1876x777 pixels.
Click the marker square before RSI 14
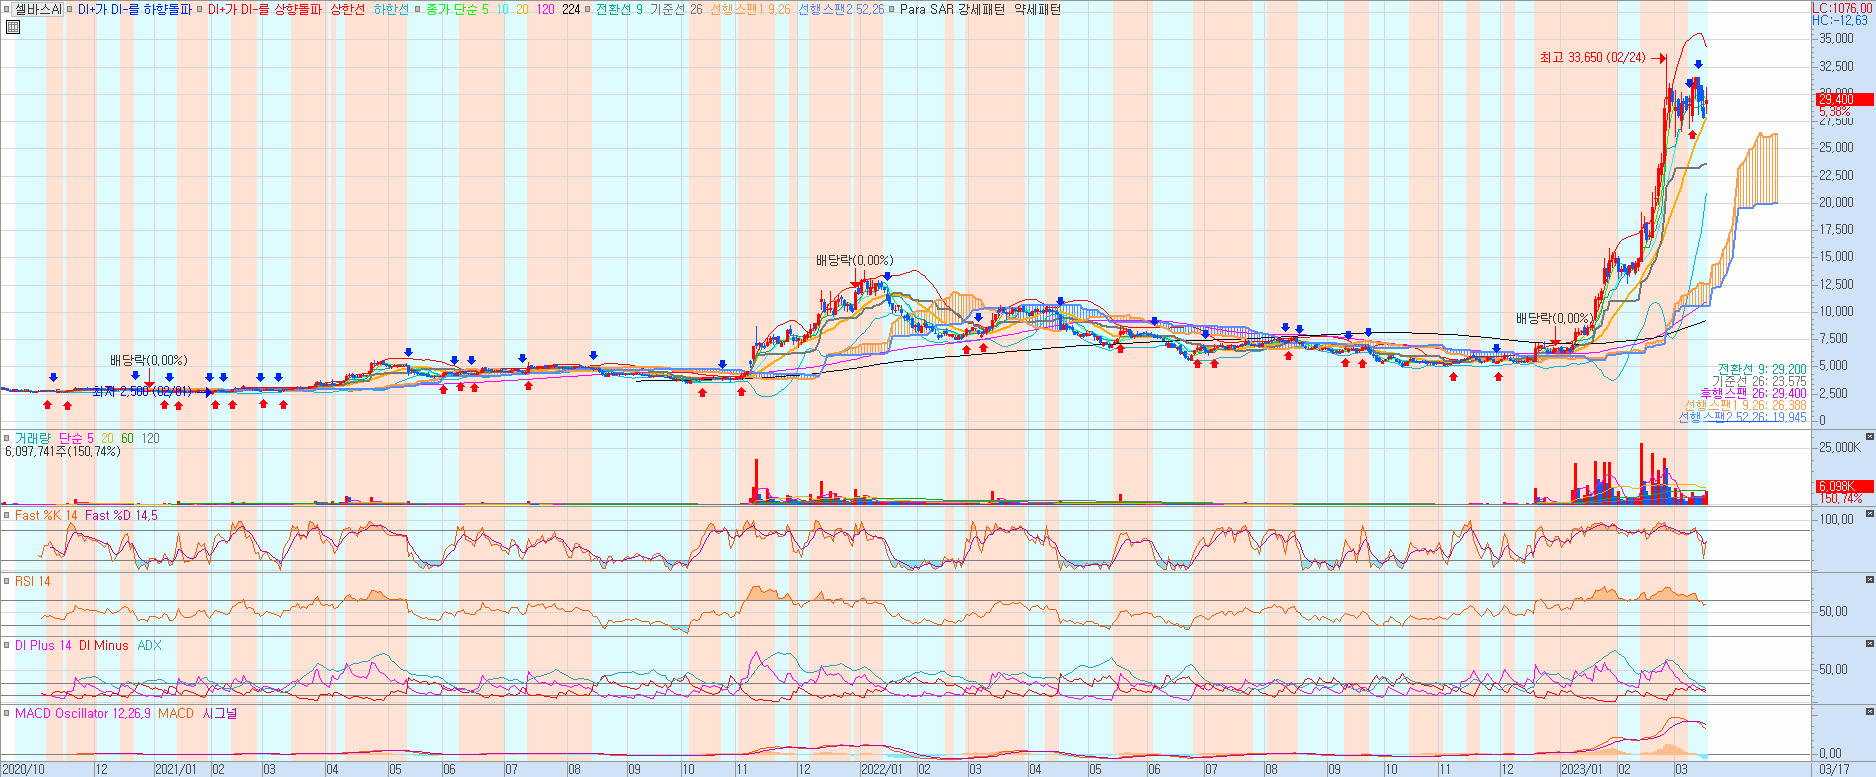(7, 580)
